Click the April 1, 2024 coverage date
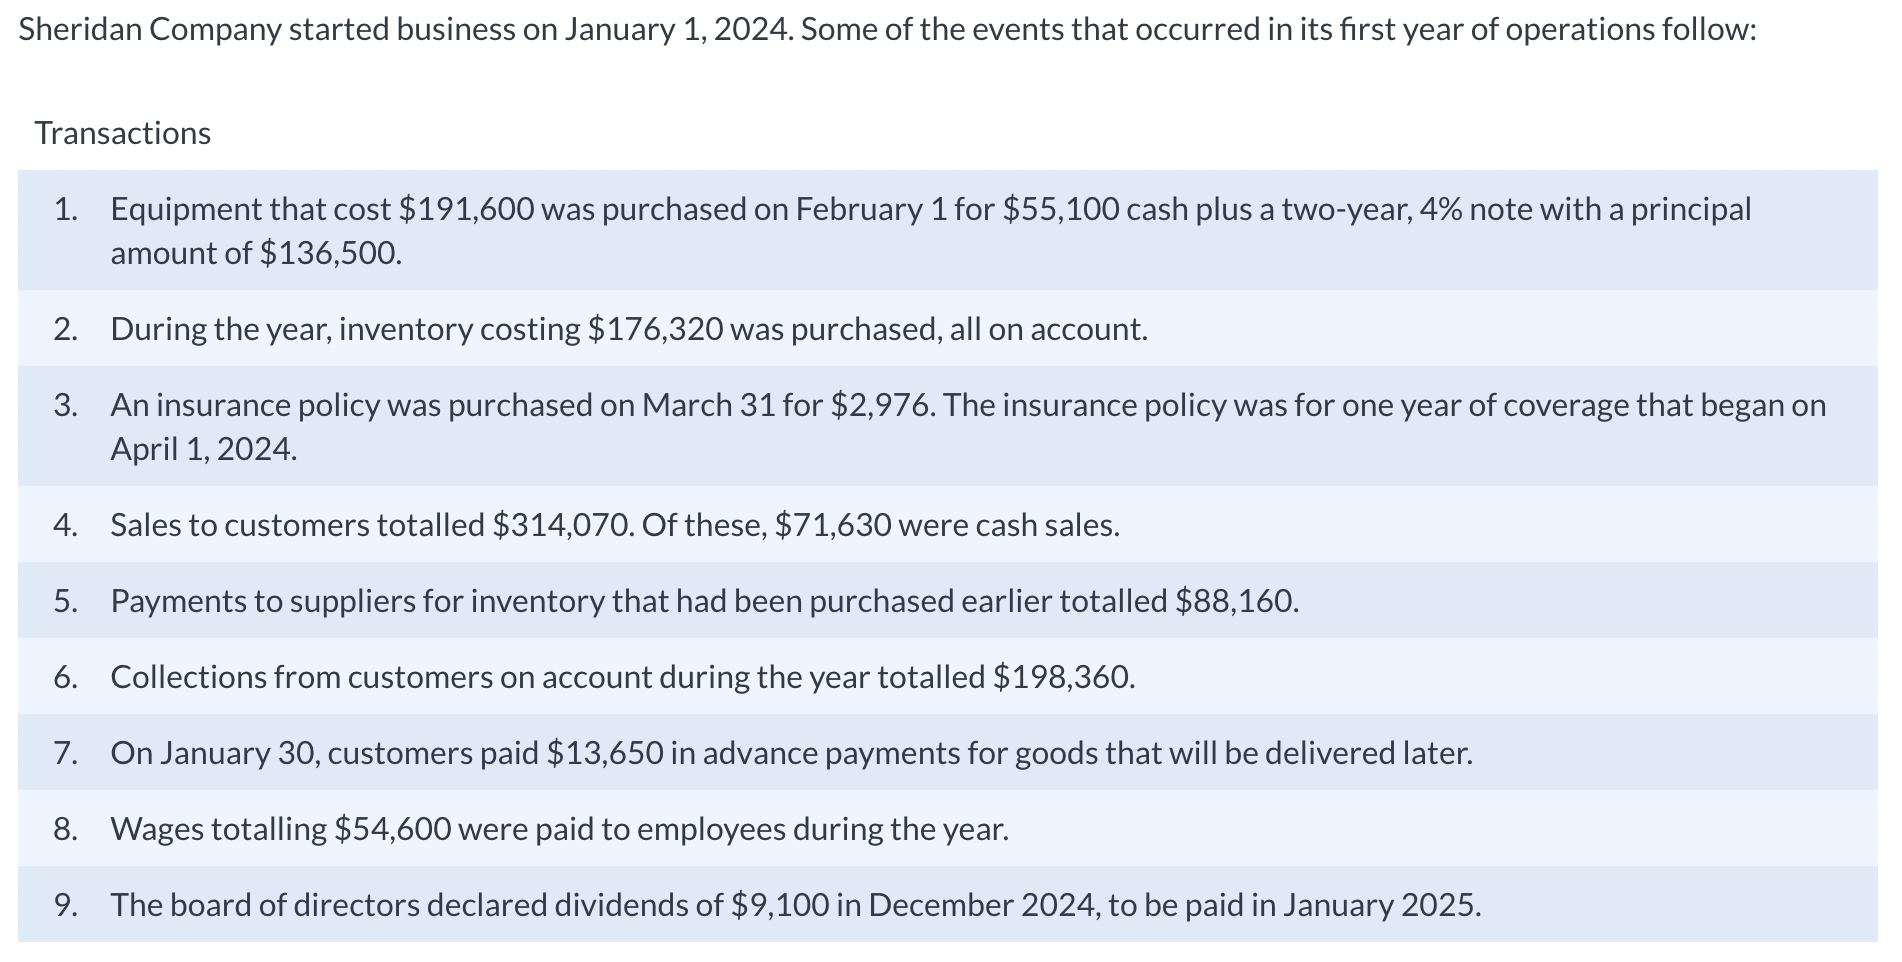The height and width of the screenshot is (962, 1902). [x=203, y=449]
